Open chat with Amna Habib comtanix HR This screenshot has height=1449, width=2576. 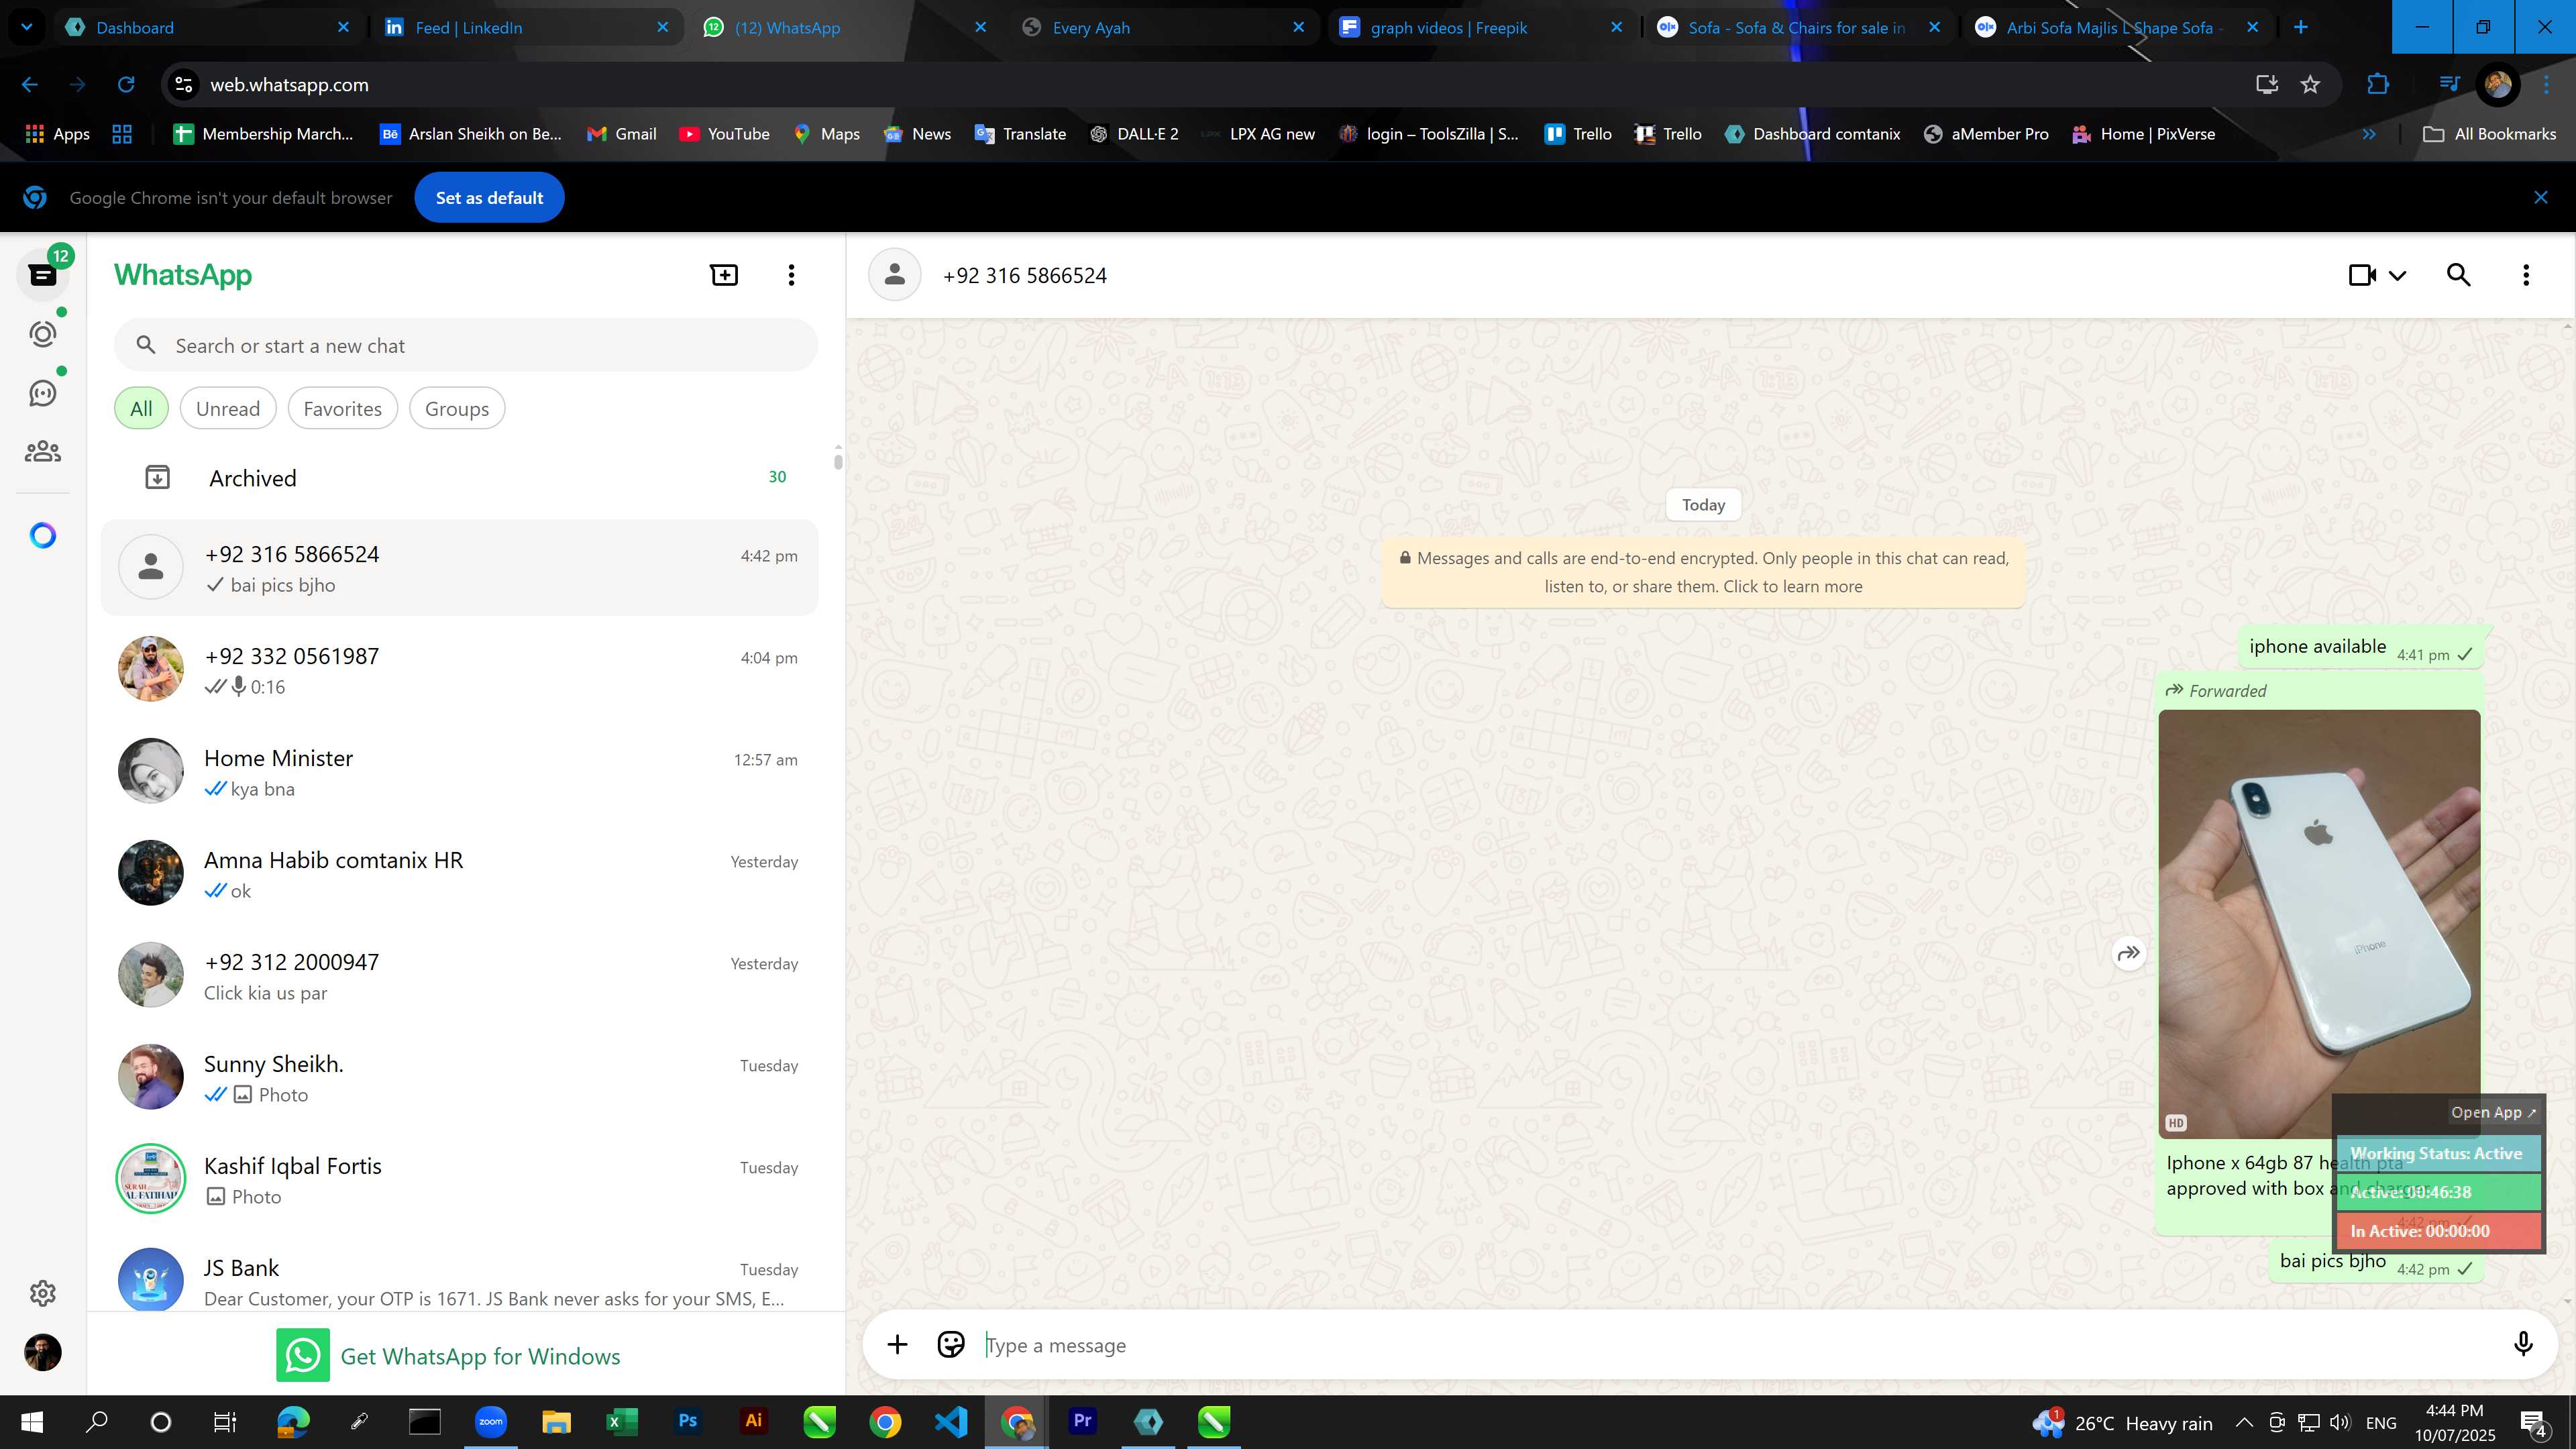[x=459, y=873]
